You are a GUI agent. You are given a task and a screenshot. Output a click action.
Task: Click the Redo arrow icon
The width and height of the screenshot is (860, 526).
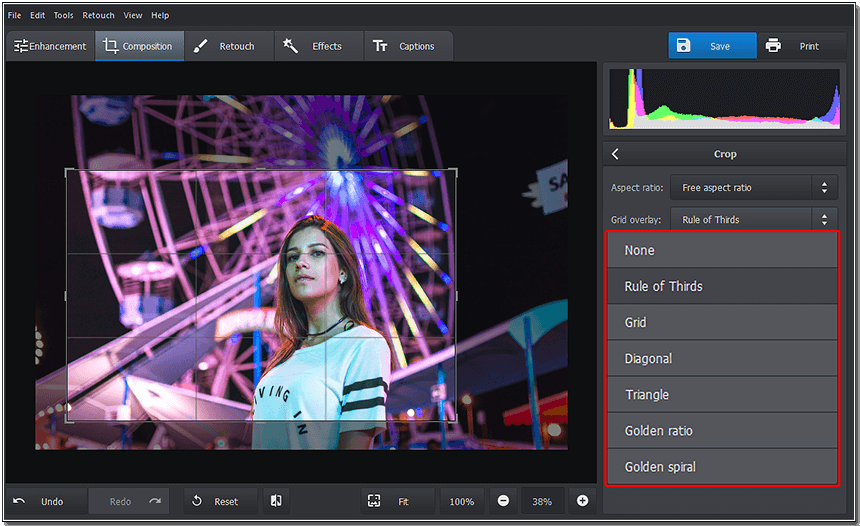pos(155,501)
